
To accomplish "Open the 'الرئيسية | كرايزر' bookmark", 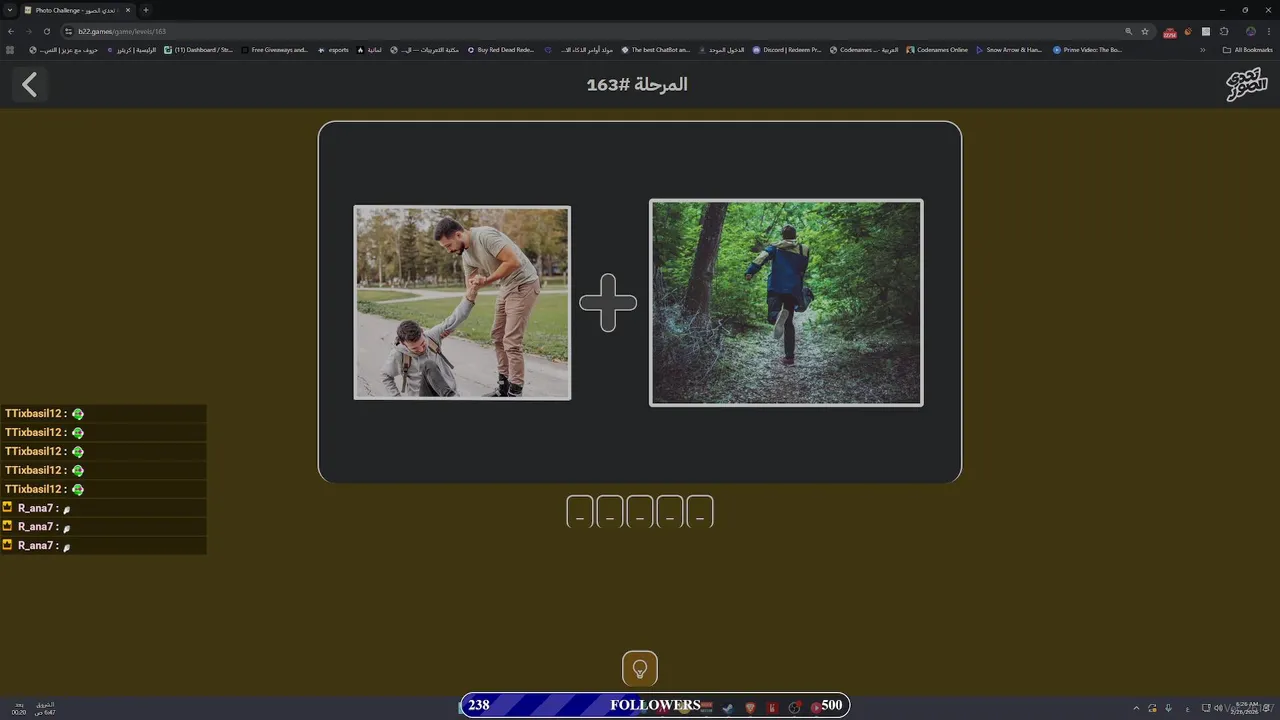I will coord(133,50).
